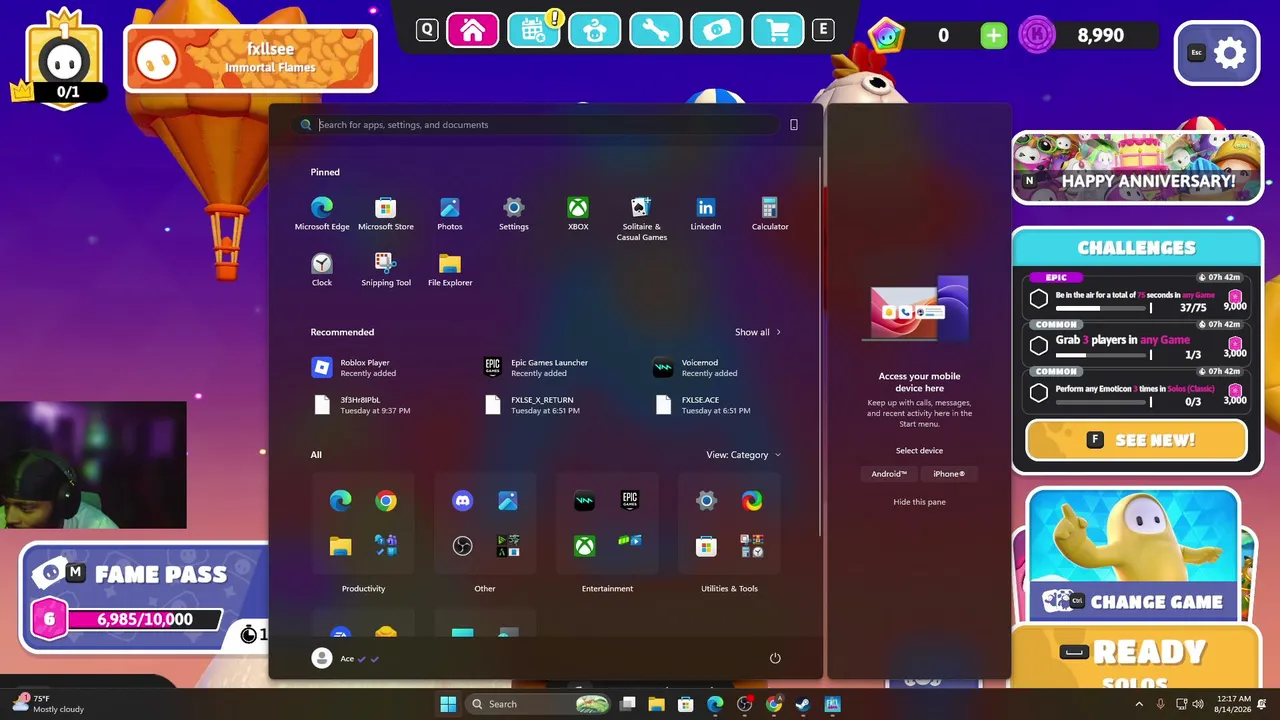The height and width of the screenshot is (720, 1280).
Task: Open the Utilities & Tools category folder
Action: coord(729,524)
